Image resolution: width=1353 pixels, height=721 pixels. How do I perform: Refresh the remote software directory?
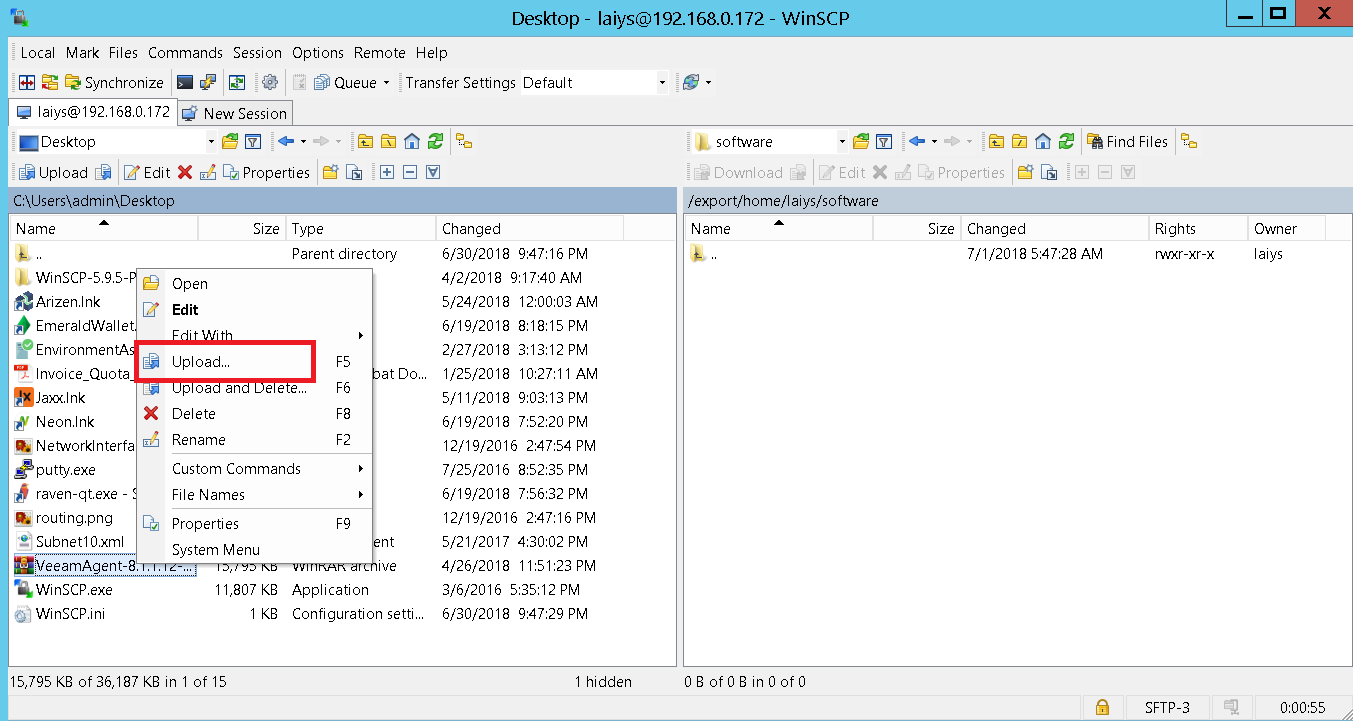coord(1067,141)
